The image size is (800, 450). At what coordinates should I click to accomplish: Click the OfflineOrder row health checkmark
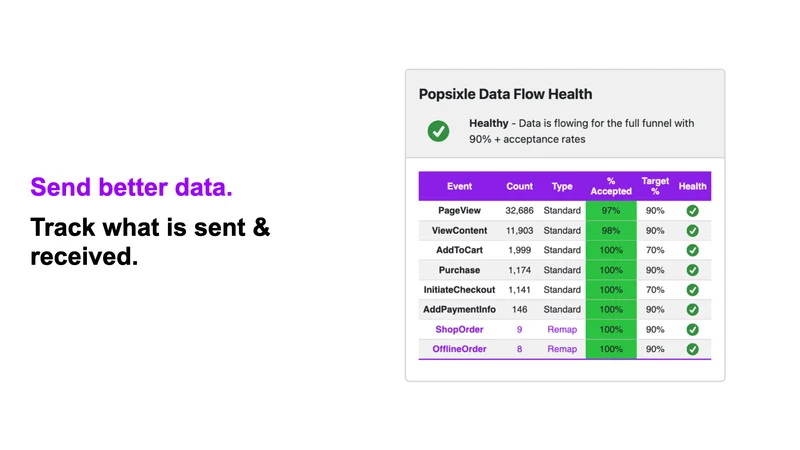tap(692, 349)
